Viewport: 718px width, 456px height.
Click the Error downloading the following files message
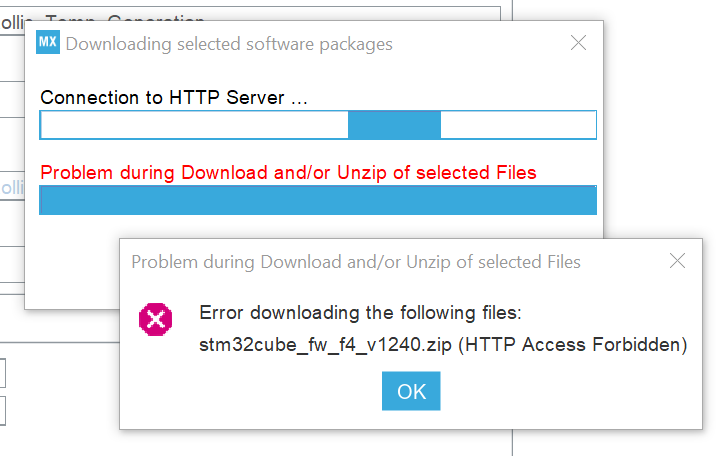tap(360, 313)
